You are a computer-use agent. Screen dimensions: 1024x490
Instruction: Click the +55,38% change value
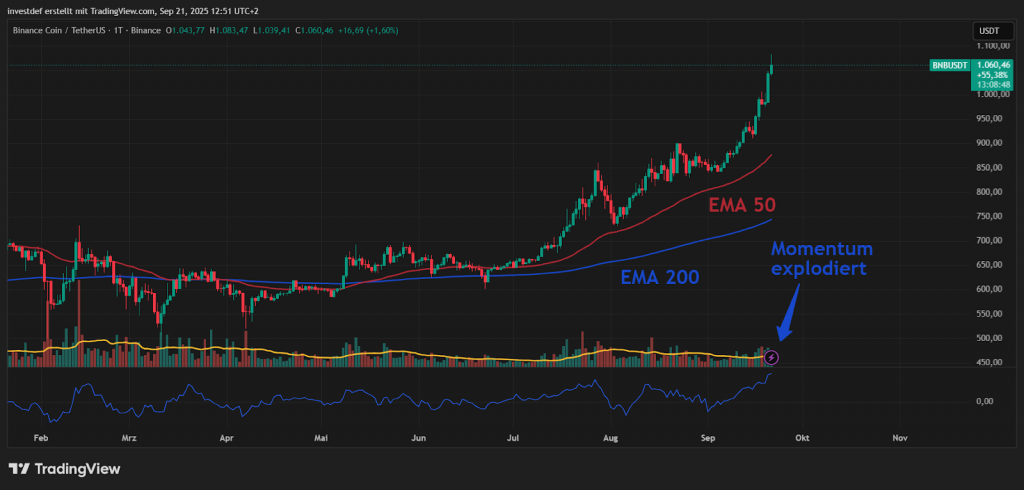(x=994, y=75)
